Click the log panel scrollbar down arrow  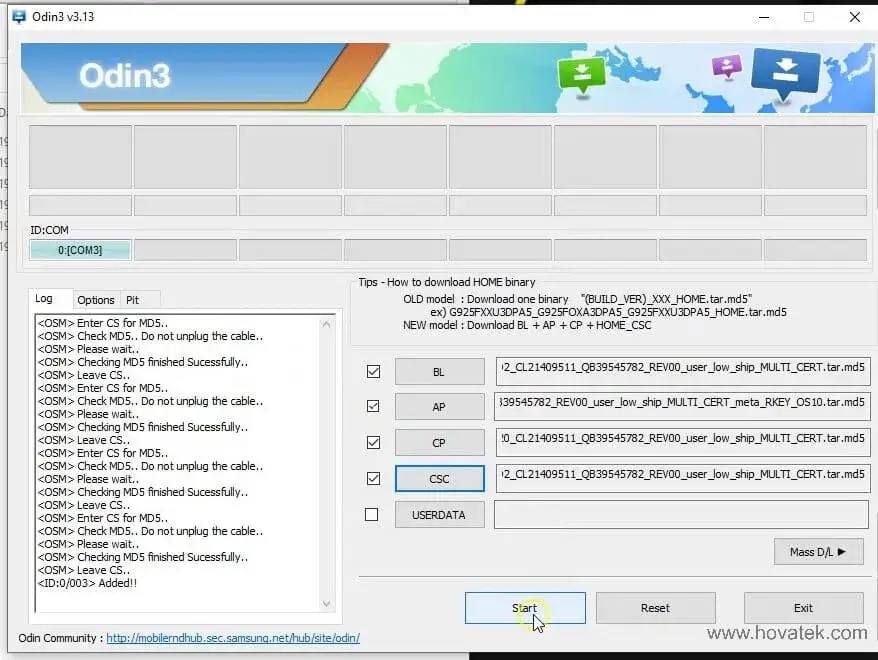click(327, 603)
